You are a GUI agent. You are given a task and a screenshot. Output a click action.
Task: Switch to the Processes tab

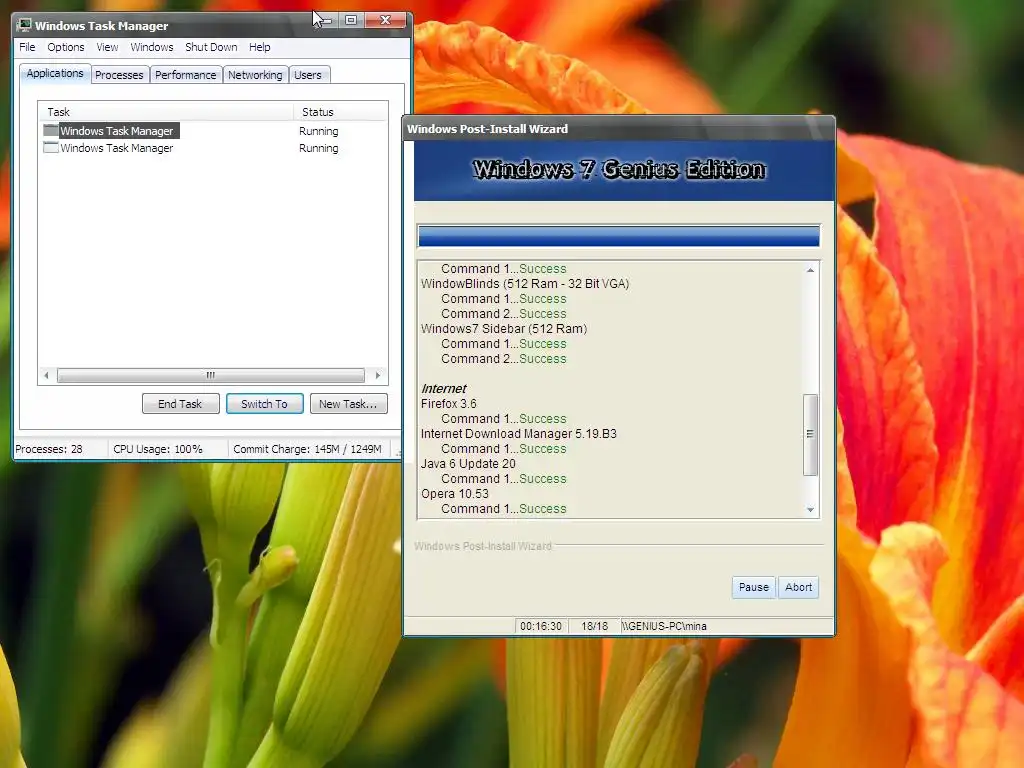point(119,75)
